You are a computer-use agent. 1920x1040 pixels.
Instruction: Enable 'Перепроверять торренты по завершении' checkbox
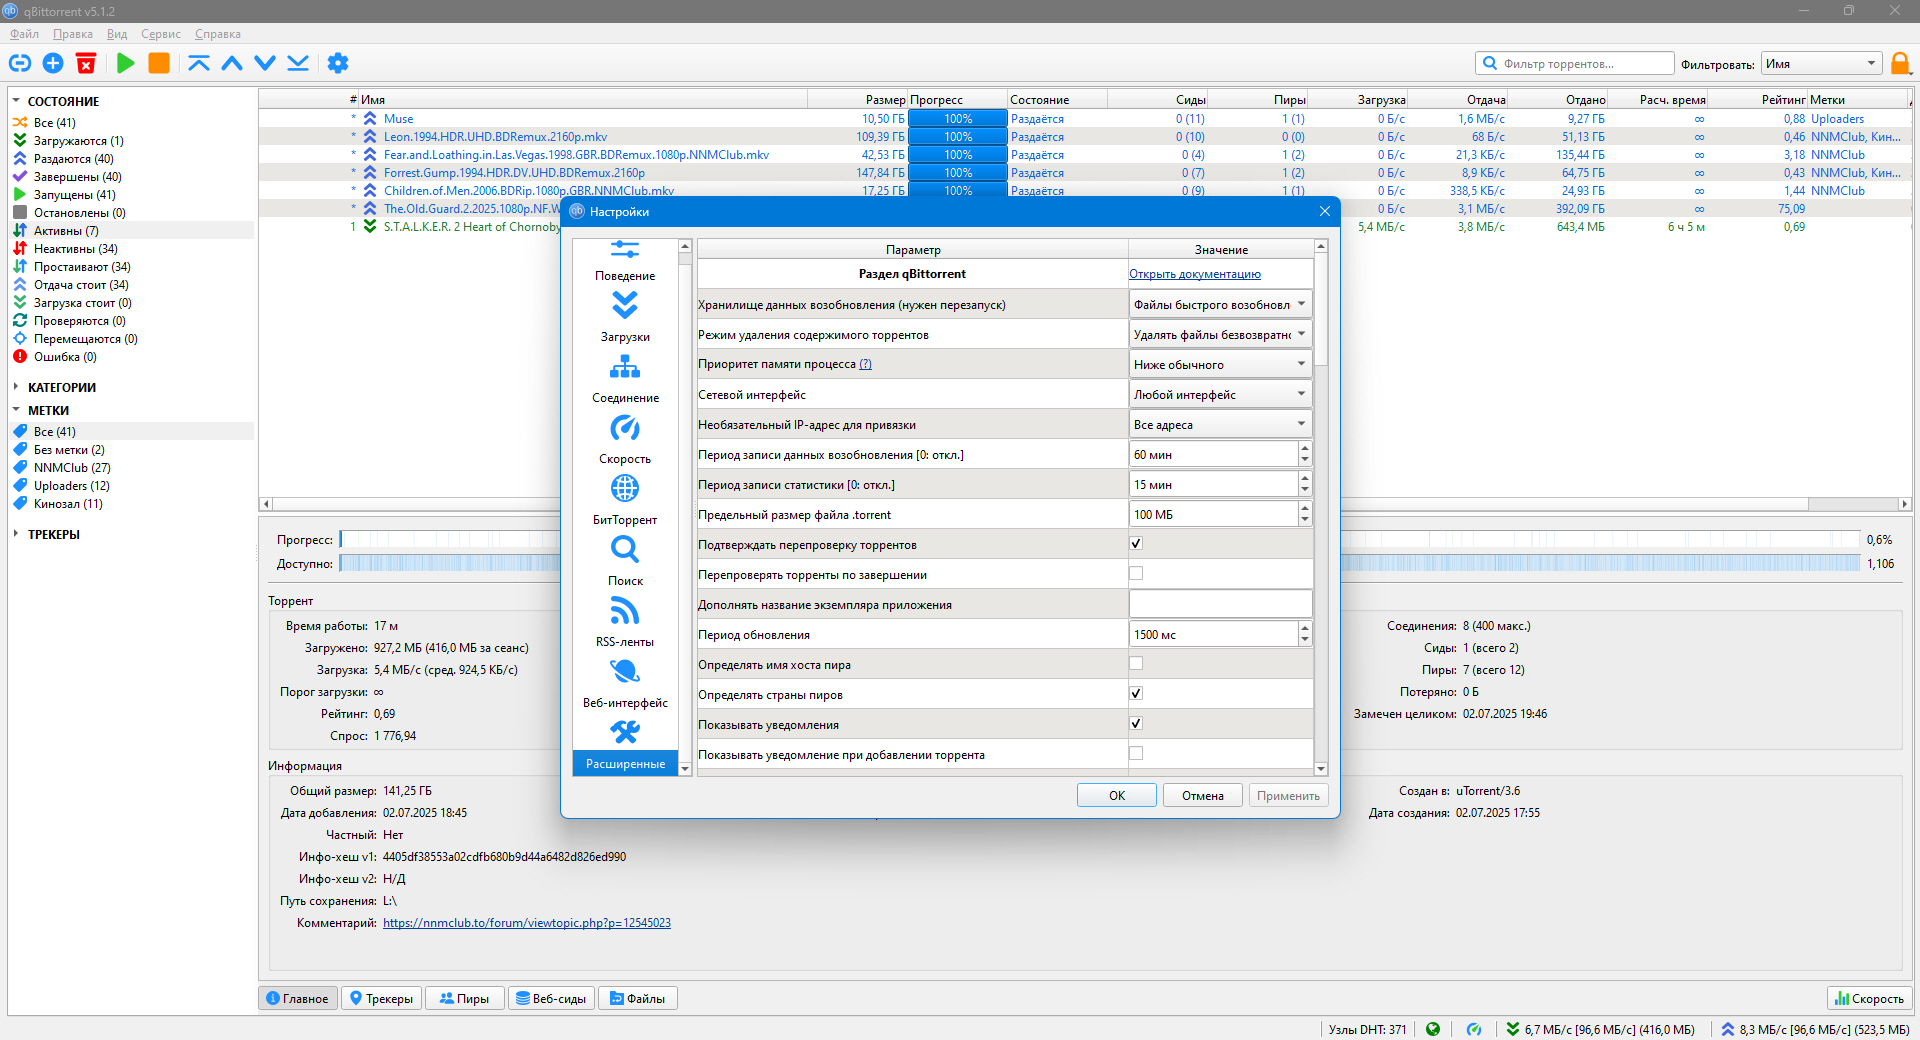click(1136, 574)
